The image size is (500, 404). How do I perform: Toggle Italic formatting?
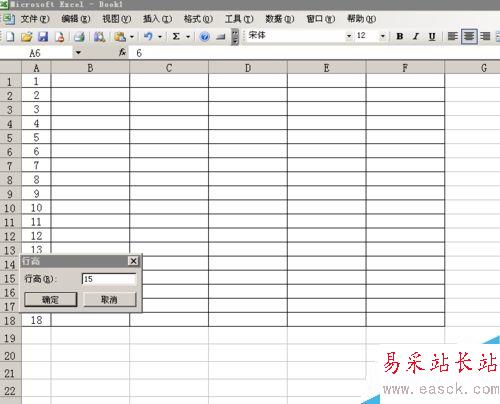[x=416, y=36]
